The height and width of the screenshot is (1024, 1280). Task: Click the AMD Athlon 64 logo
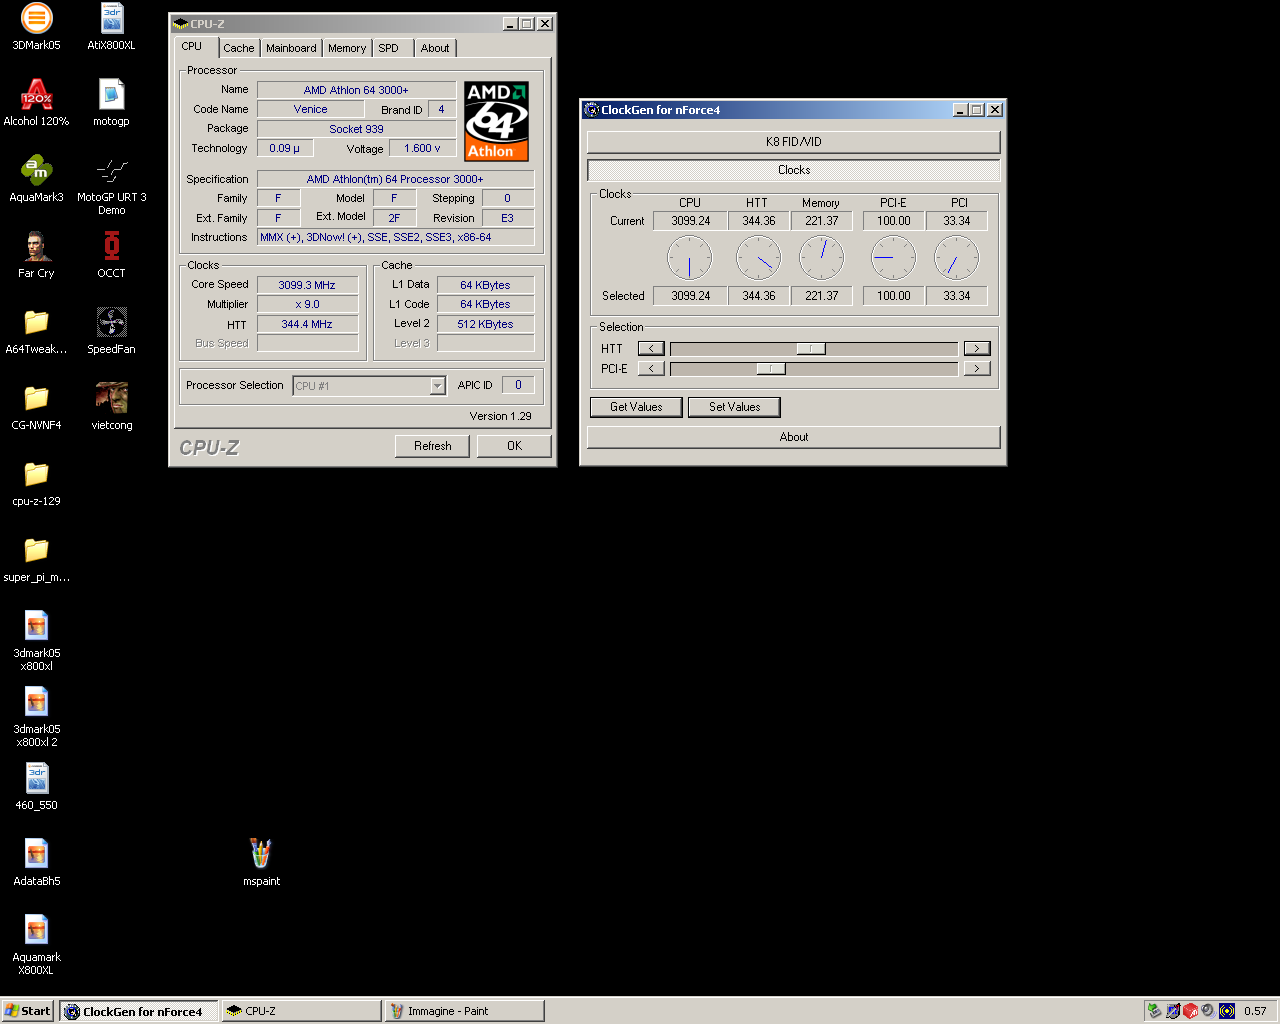point(497,121)
